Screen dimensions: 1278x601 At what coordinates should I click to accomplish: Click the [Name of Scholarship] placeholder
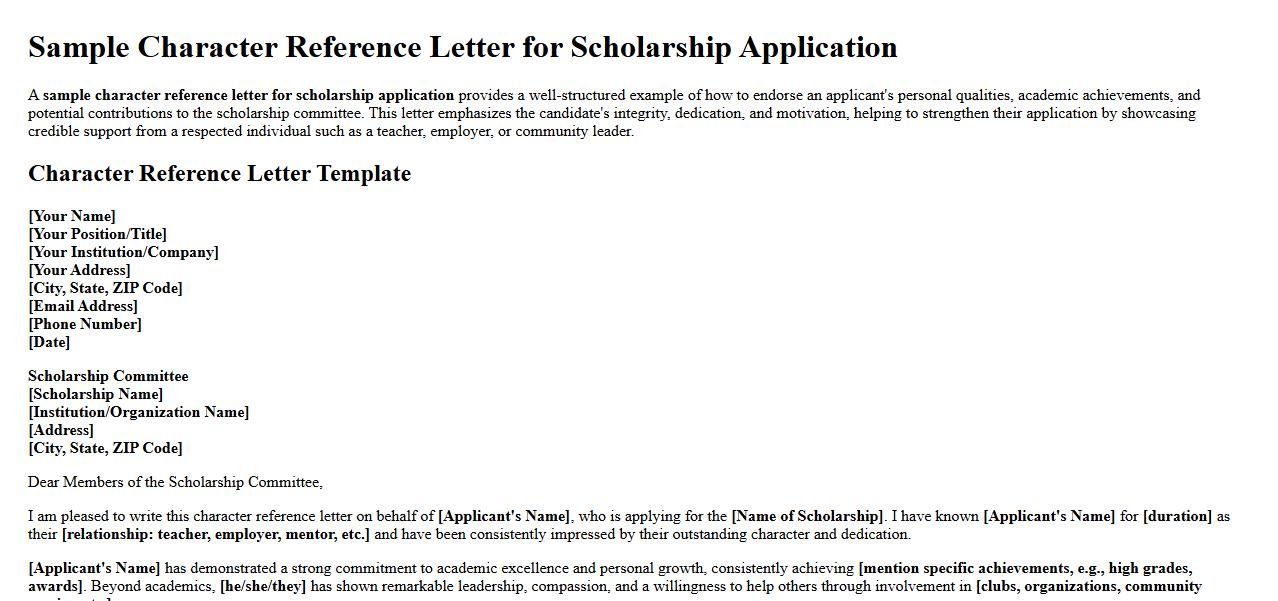808,516
